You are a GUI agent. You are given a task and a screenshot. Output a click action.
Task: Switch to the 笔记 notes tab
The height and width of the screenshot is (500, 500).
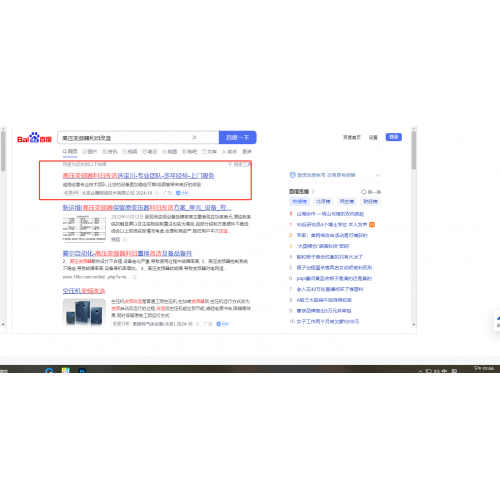(x=150, y=152)
